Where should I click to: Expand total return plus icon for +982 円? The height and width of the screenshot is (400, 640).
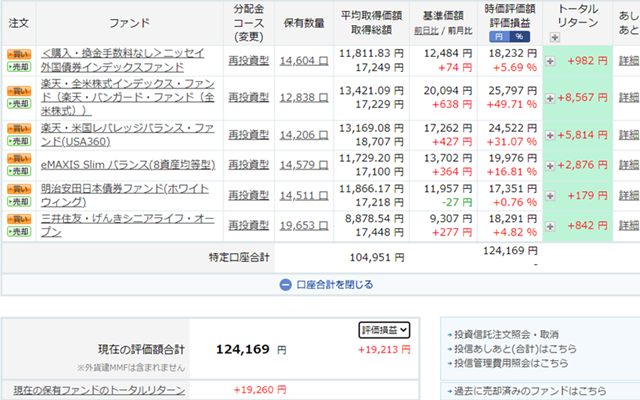[549, 61]
